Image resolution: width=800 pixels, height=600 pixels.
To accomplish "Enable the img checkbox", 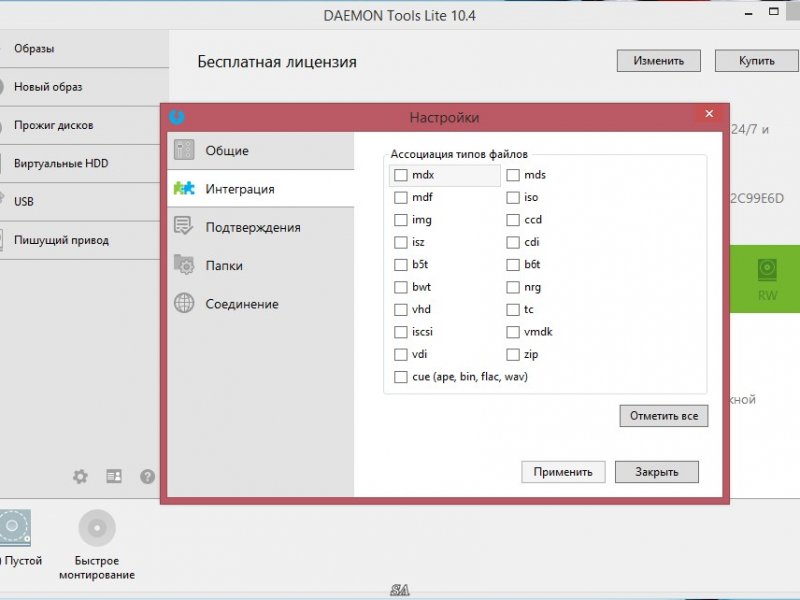I will (401, 220).
